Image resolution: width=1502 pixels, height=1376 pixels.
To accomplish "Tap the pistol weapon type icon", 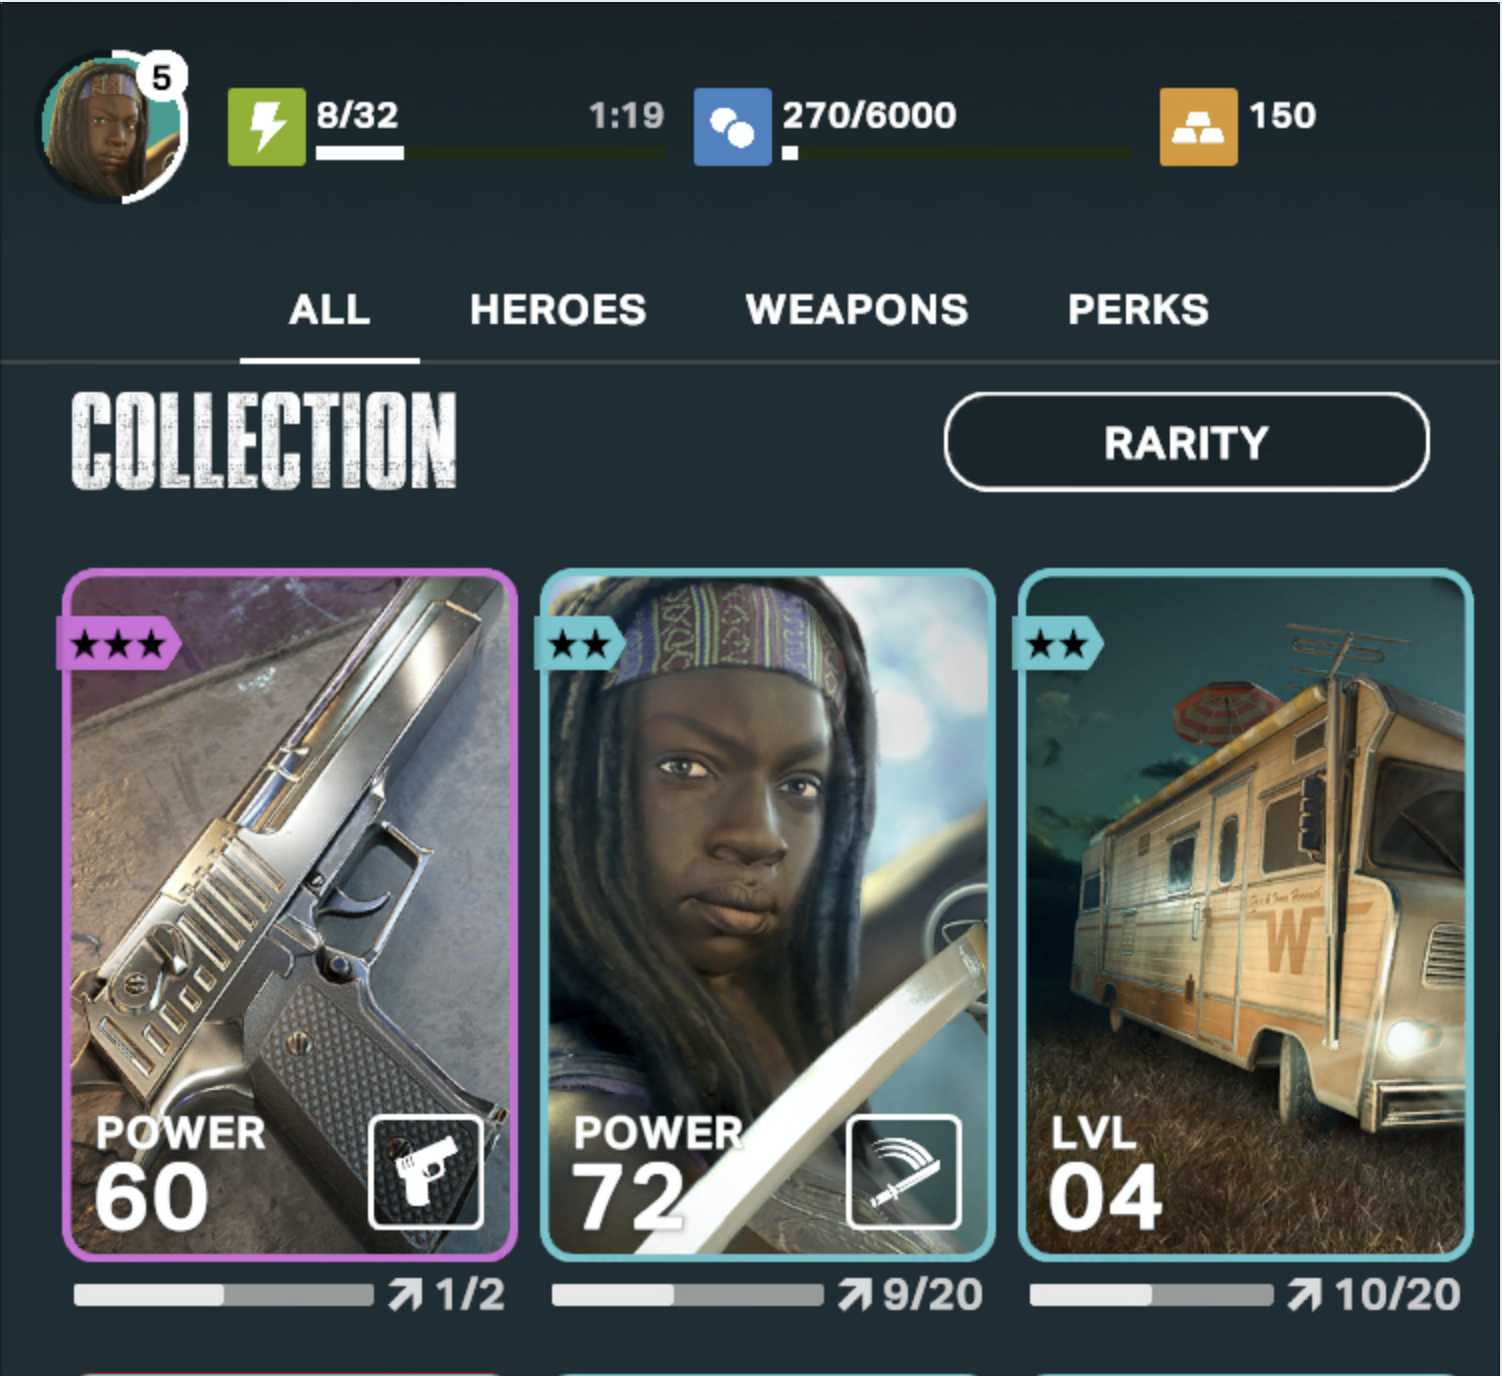I will [426, 1172].
